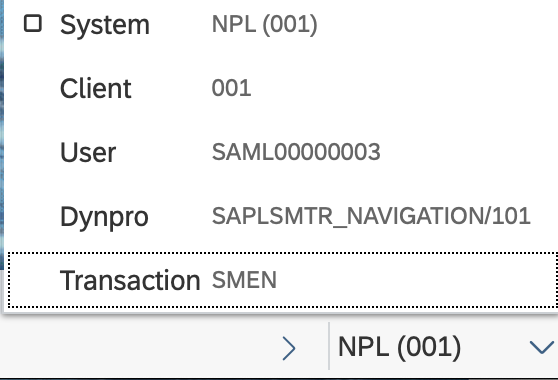Click the right chevron in status bar

click(x=289, y=348)
